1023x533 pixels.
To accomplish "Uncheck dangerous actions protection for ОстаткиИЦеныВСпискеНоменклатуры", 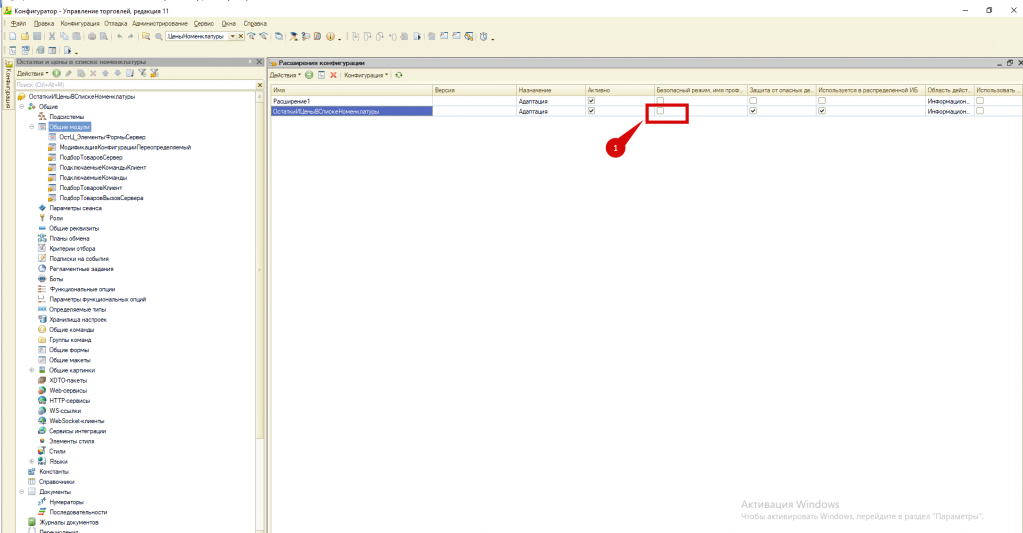I will click(753, 111).
